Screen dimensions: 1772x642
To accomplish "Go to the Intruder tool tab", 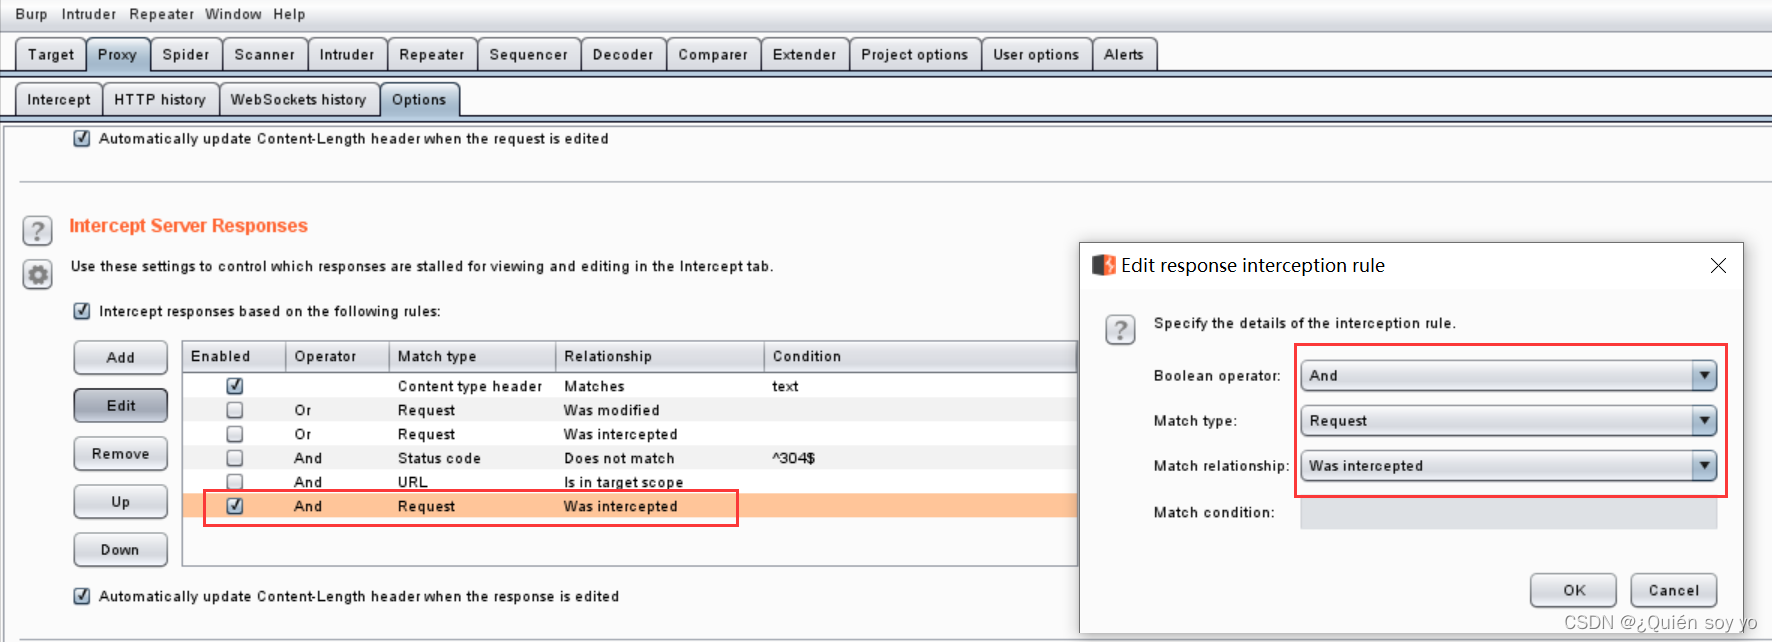I will tap(347, 55).
